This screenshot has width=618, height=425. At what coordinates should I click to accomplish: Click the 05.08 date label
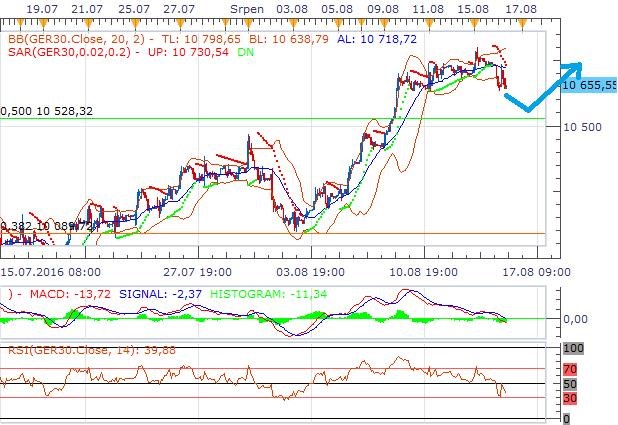pos(337,9)
